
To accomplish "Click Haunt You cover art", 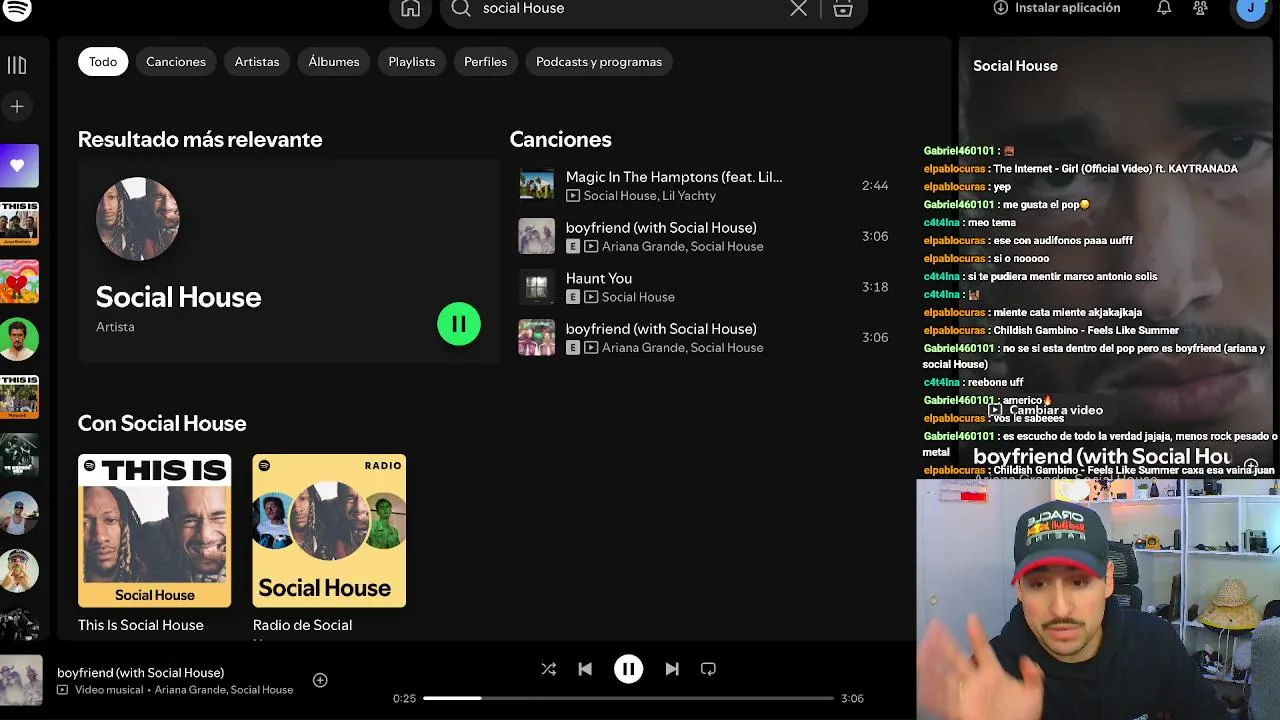I will (x=536, y=287).
